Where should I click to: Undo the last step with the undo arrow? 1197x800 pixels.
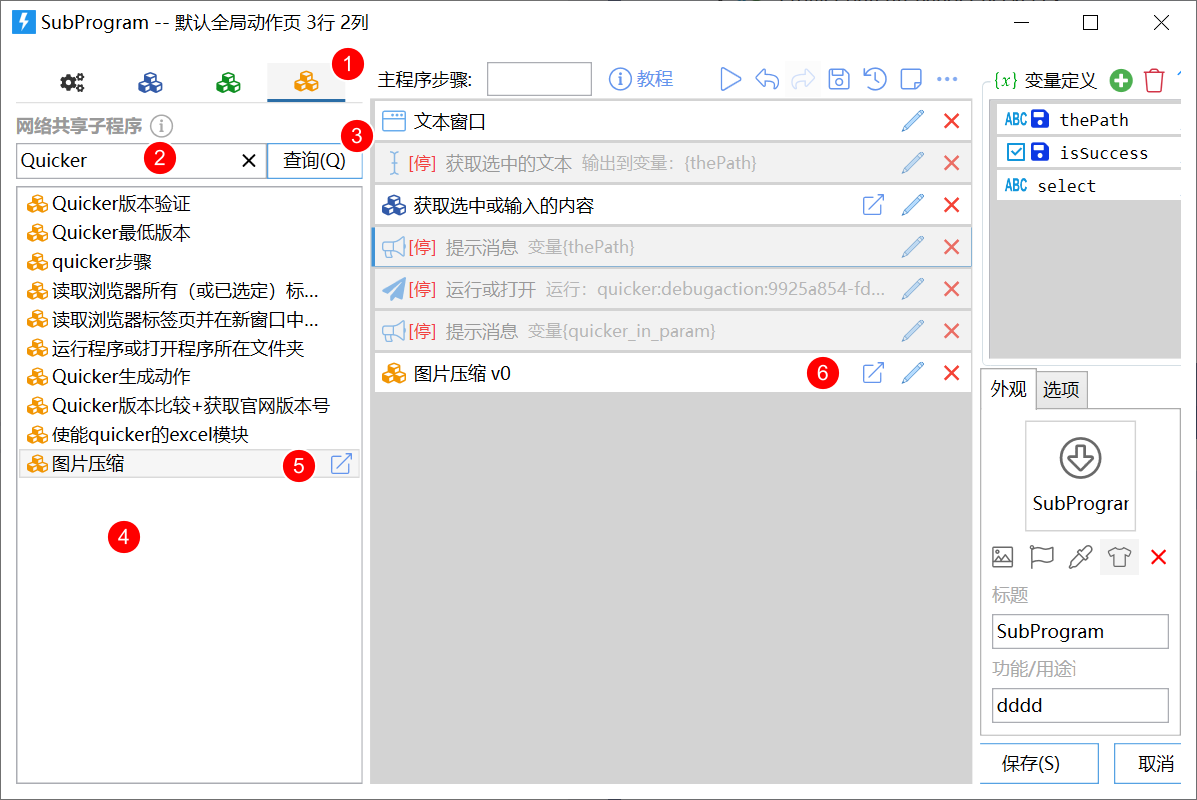[x=766, y=79]
